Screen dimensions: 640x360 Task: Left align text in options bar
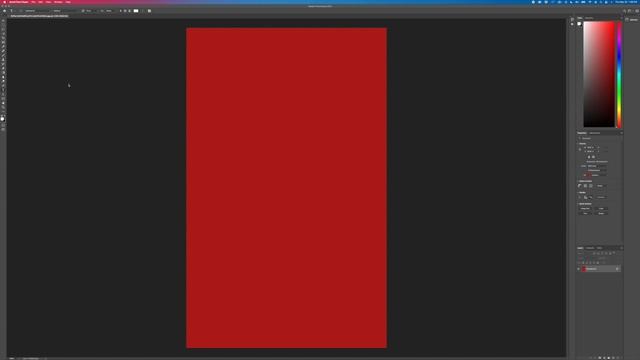pos(121,11)
